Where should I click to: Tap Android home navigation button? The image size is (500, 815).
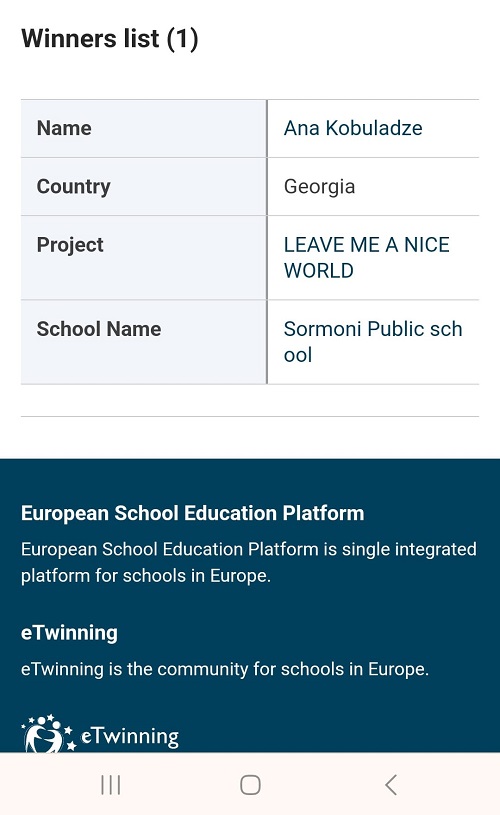pyautogui.click(x=250, y=784)
